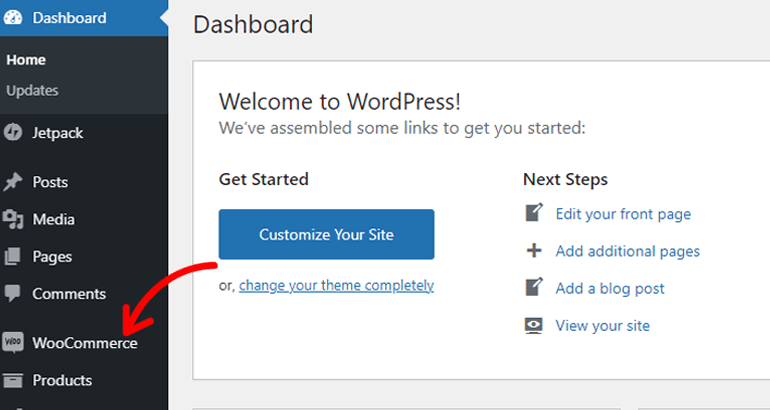Image resolution: width=770 pixels, height=410 pixels.
Task: Click the Pages icon in sidebar
Action: 13,257
